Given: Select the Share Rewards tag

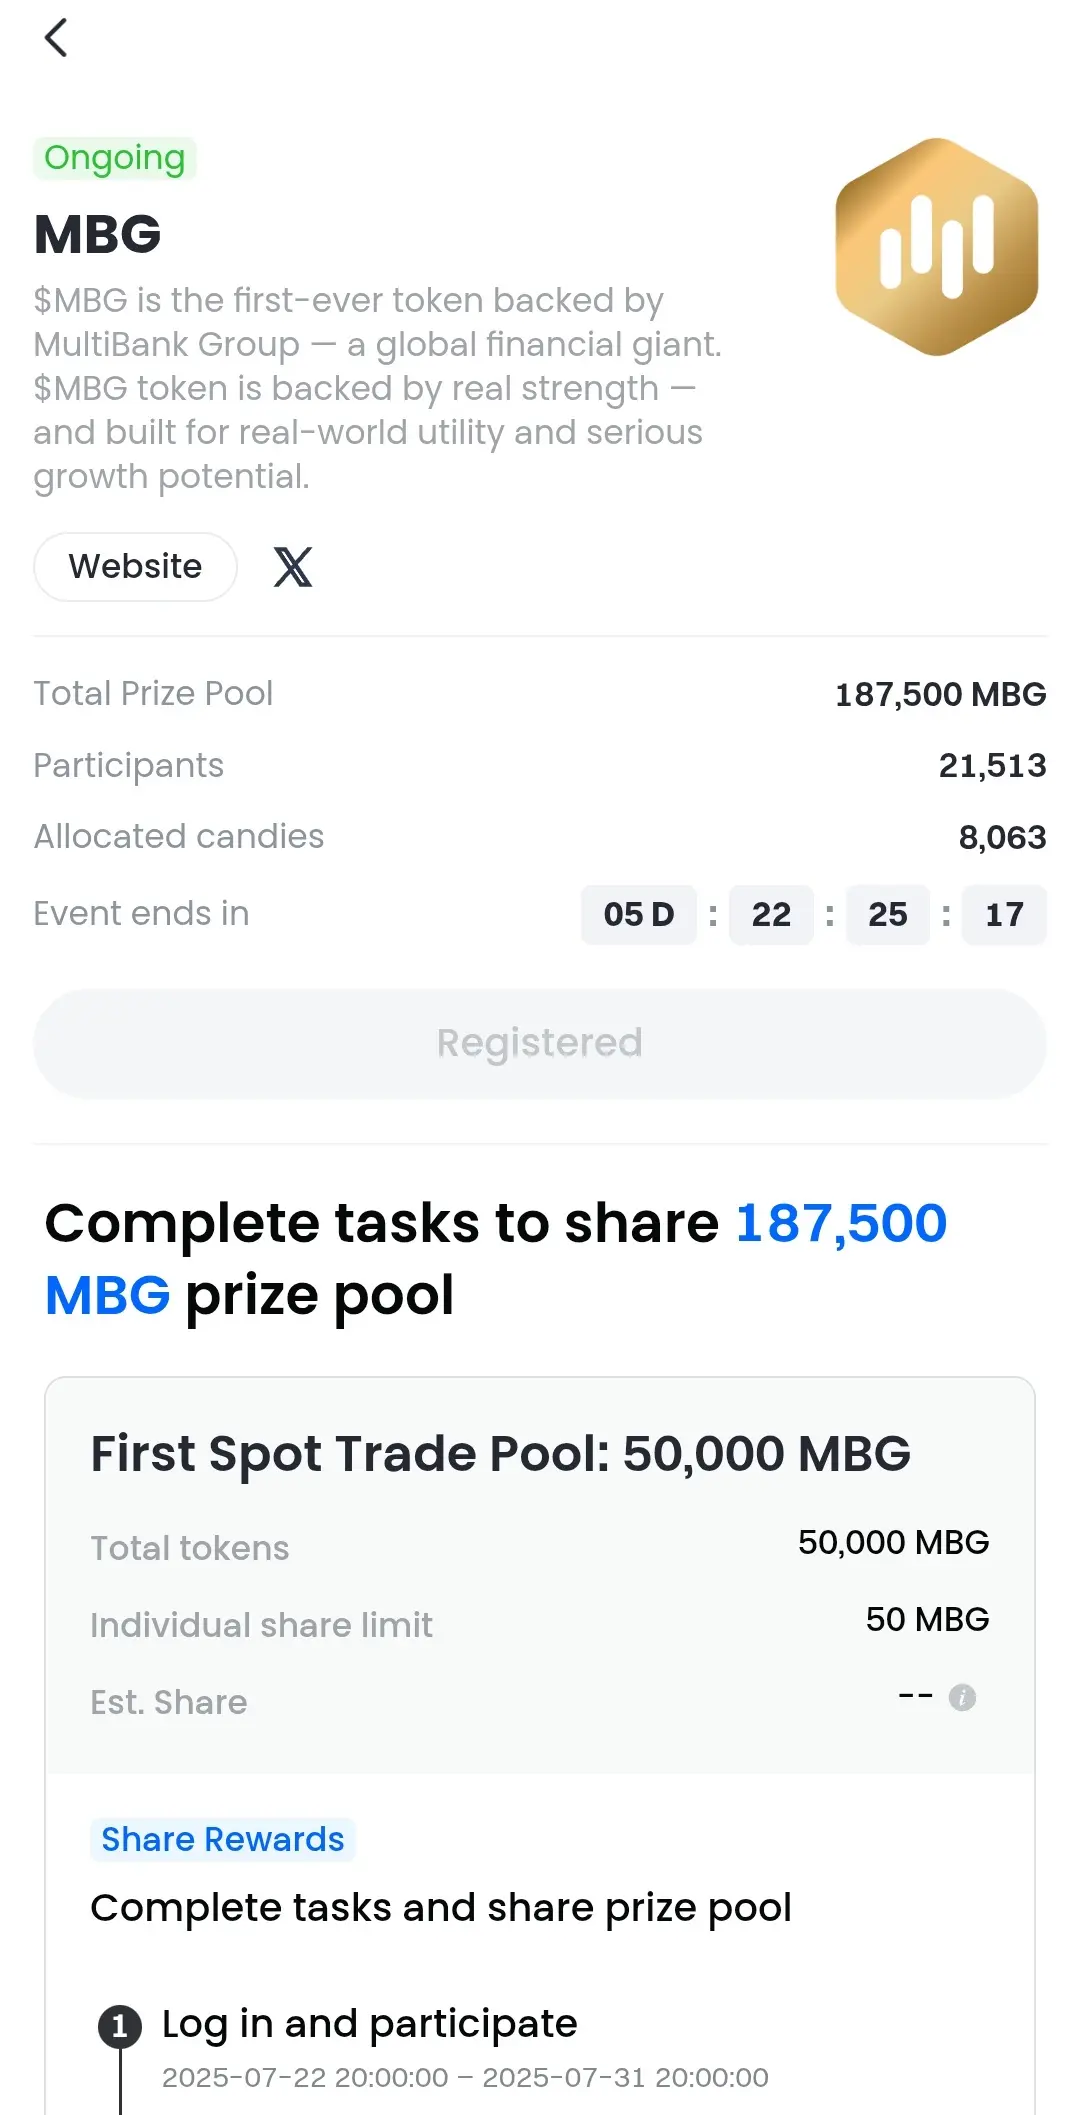Looking at the screenshot, I should (x=223, y=1839).
